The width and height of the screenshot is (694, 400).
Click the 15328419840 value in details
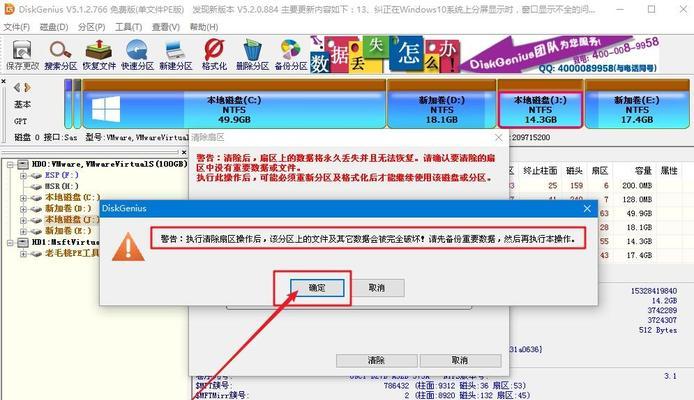(x=654, y=291)
